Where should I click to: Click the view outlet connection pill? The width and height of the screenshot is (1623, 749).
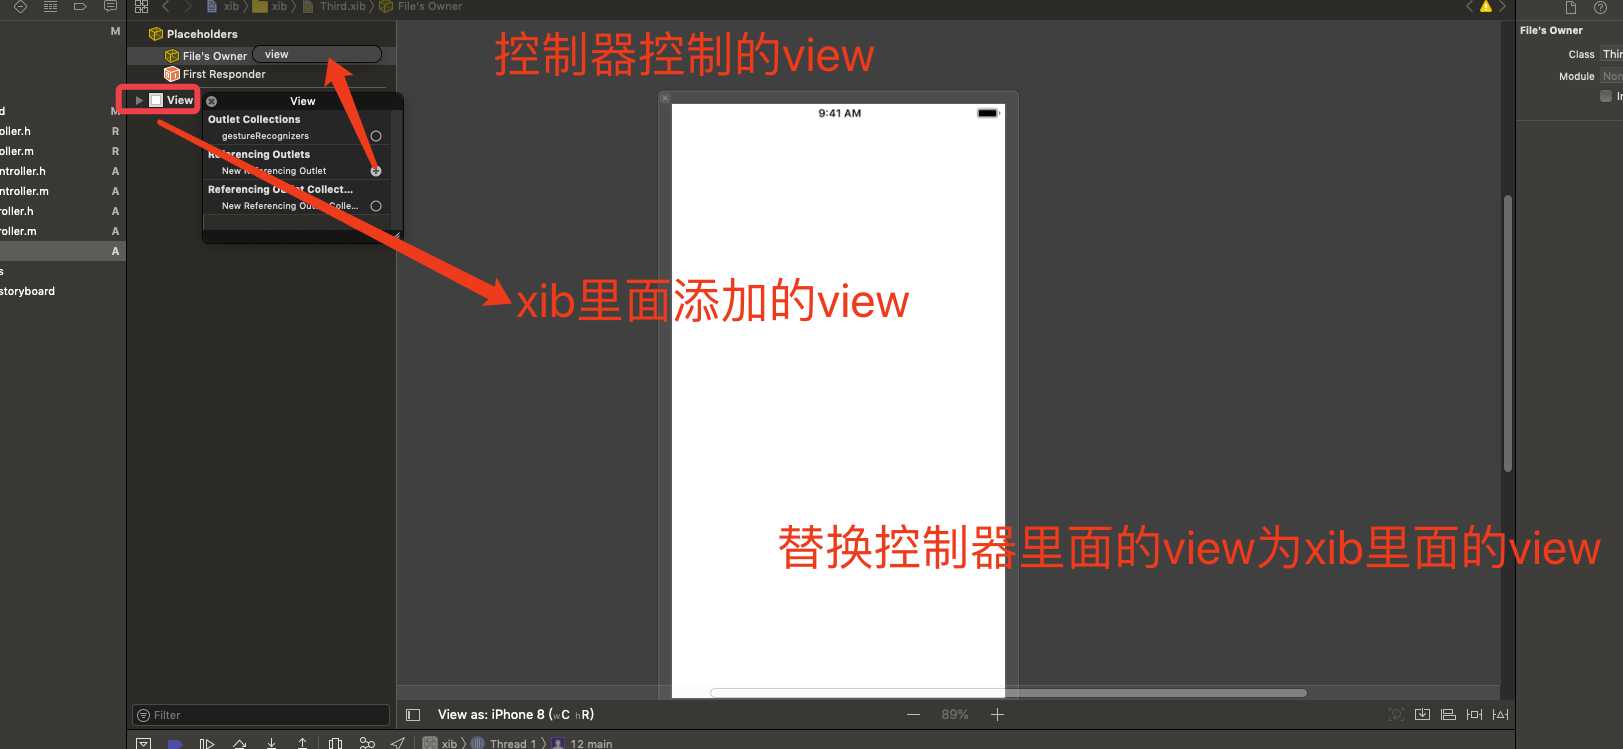click(317, 54)
